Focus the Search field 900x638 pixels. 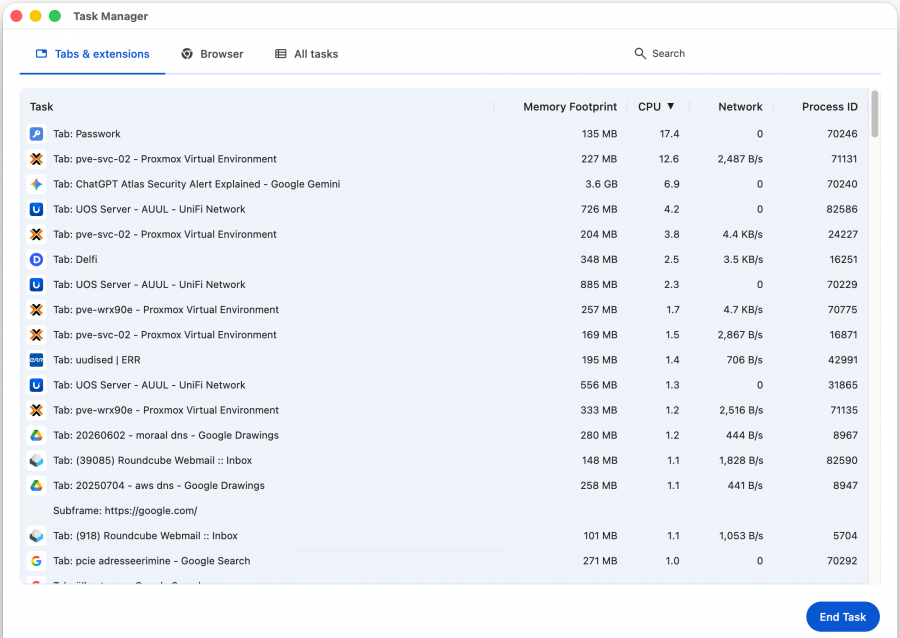click(x=660, y=53)
